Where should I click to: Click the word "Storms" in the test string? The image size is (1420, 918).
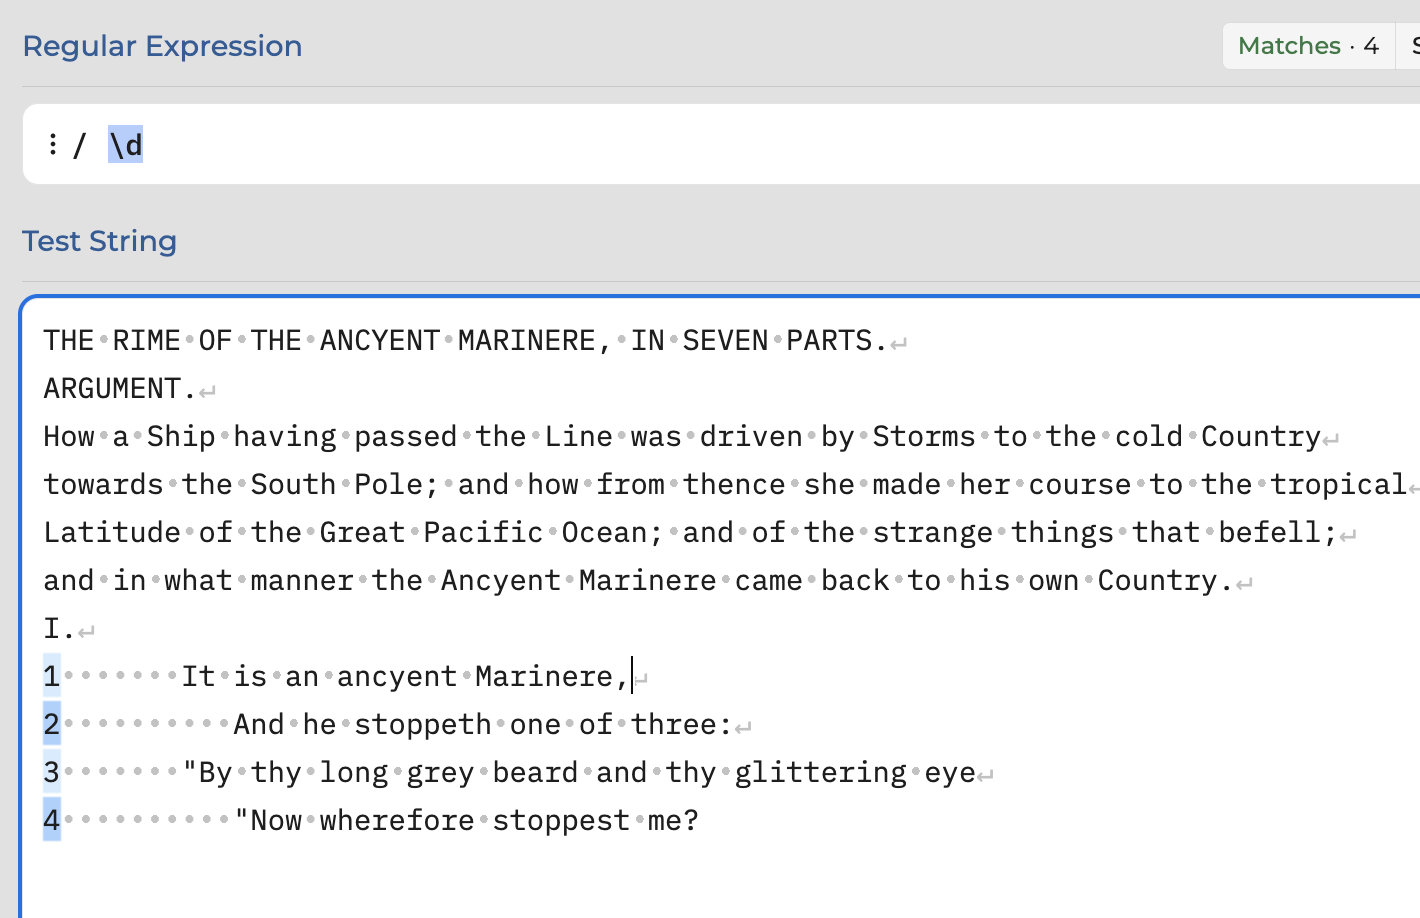(x=924, y=436)
